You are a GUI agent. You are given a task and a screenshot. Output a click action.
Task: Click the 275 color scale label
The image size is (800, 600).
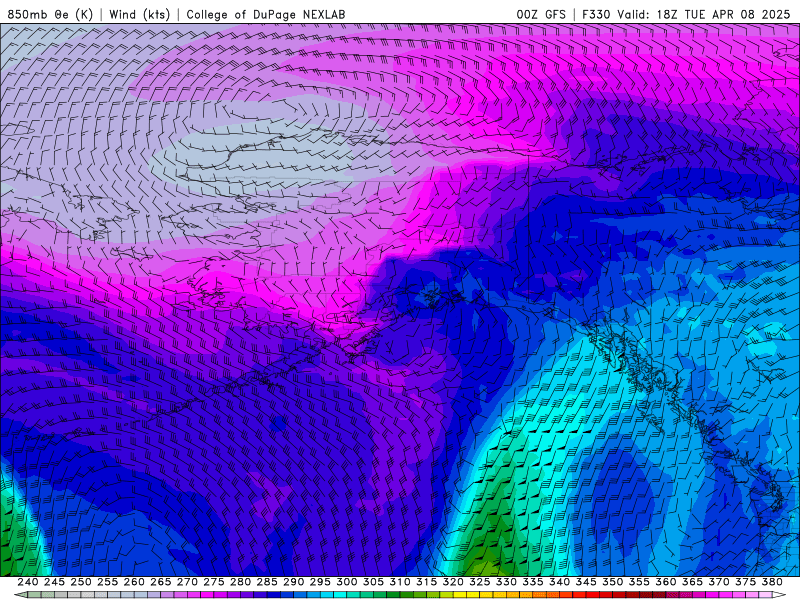(x=214, y=582)
